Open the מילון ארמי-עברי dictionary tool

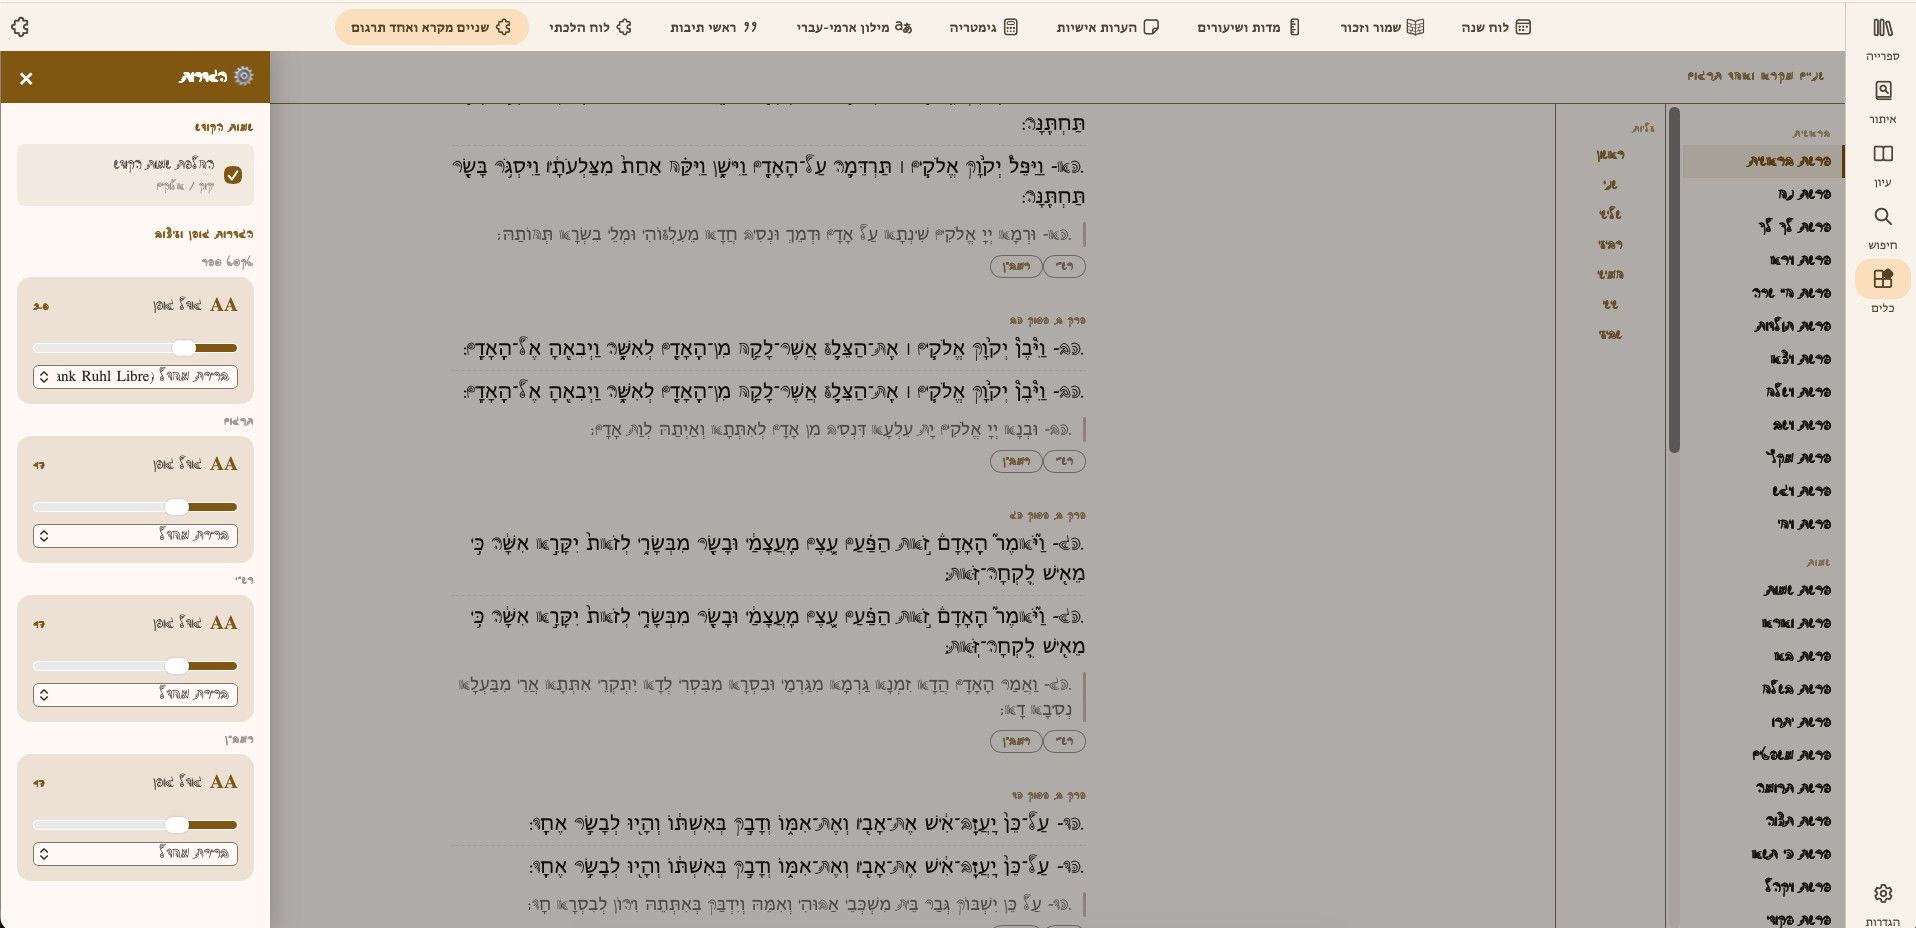(854, 27)
